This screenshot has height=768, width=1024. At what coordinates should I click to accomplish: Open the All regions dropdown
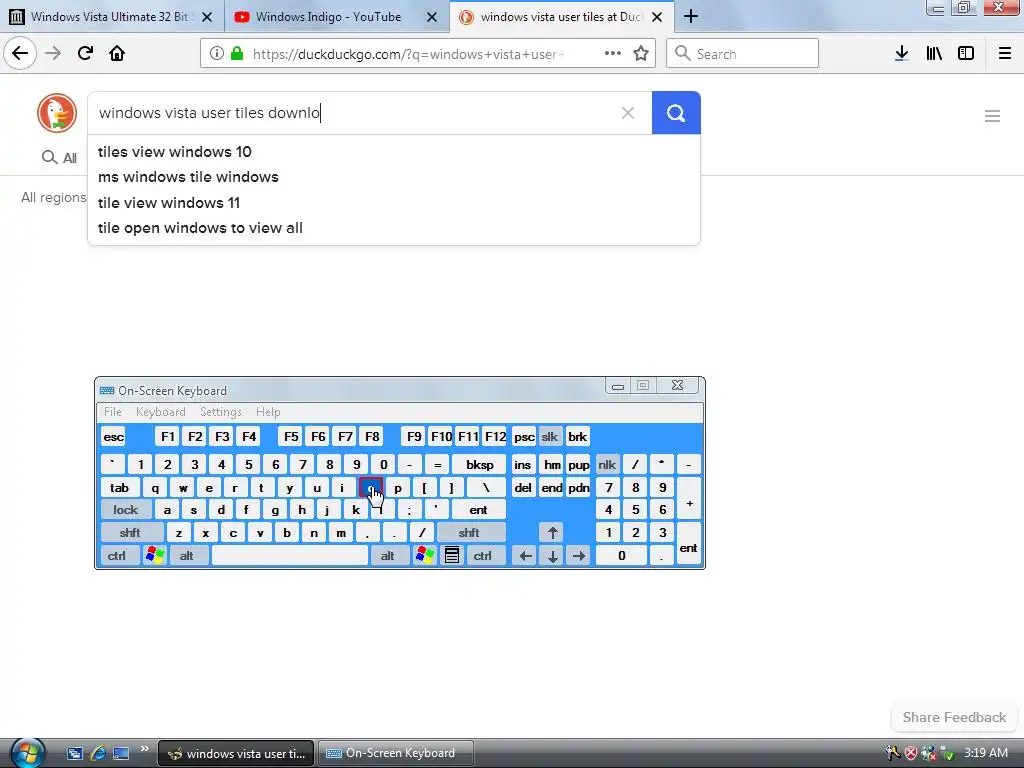click(54, 197)
